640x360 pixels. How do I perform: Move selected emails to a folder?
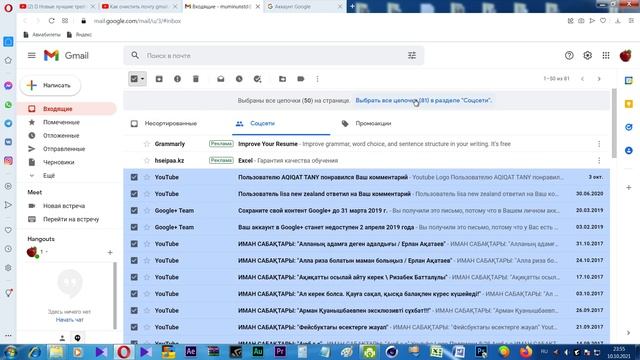pyautogui.click(x=282, y=79)
